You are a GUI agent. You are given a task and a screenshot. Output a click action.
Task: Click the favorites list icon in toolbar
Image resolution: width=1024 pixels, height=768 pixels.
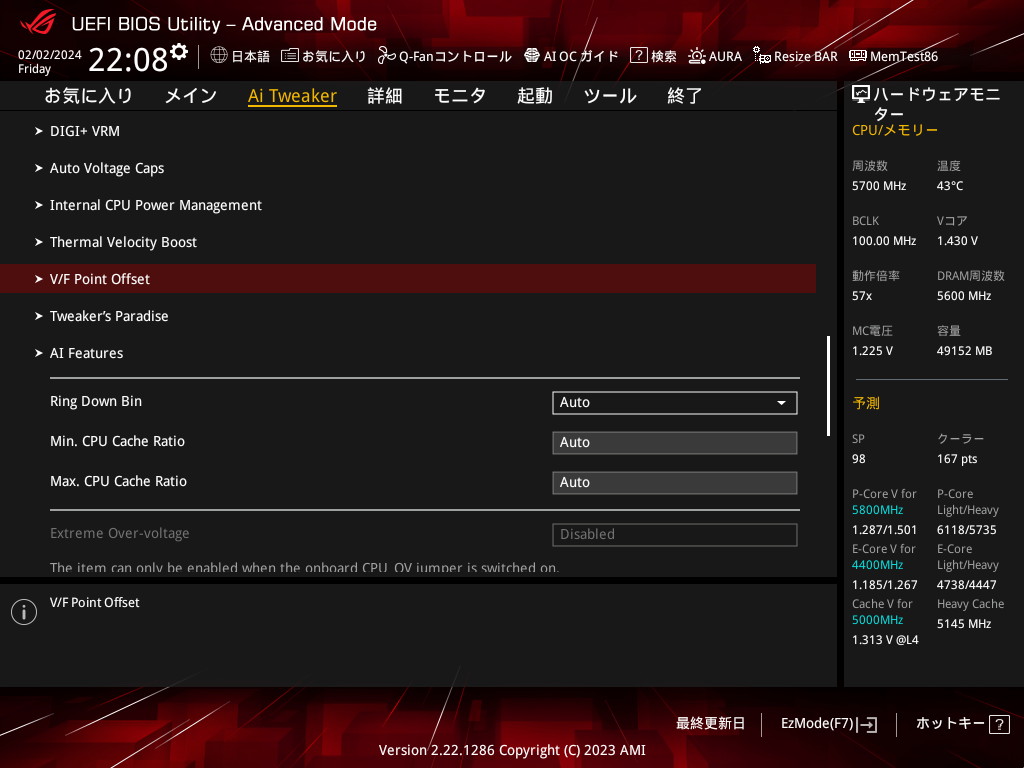tap(289, 56)
